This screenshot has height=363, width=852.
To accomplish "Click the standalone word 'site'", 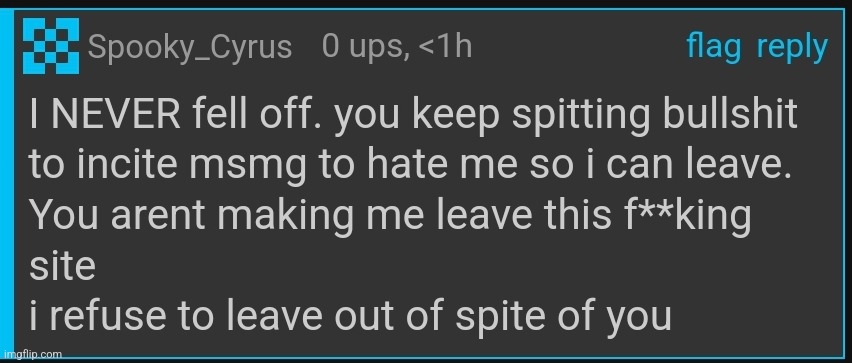I will [x=62, y=266].
